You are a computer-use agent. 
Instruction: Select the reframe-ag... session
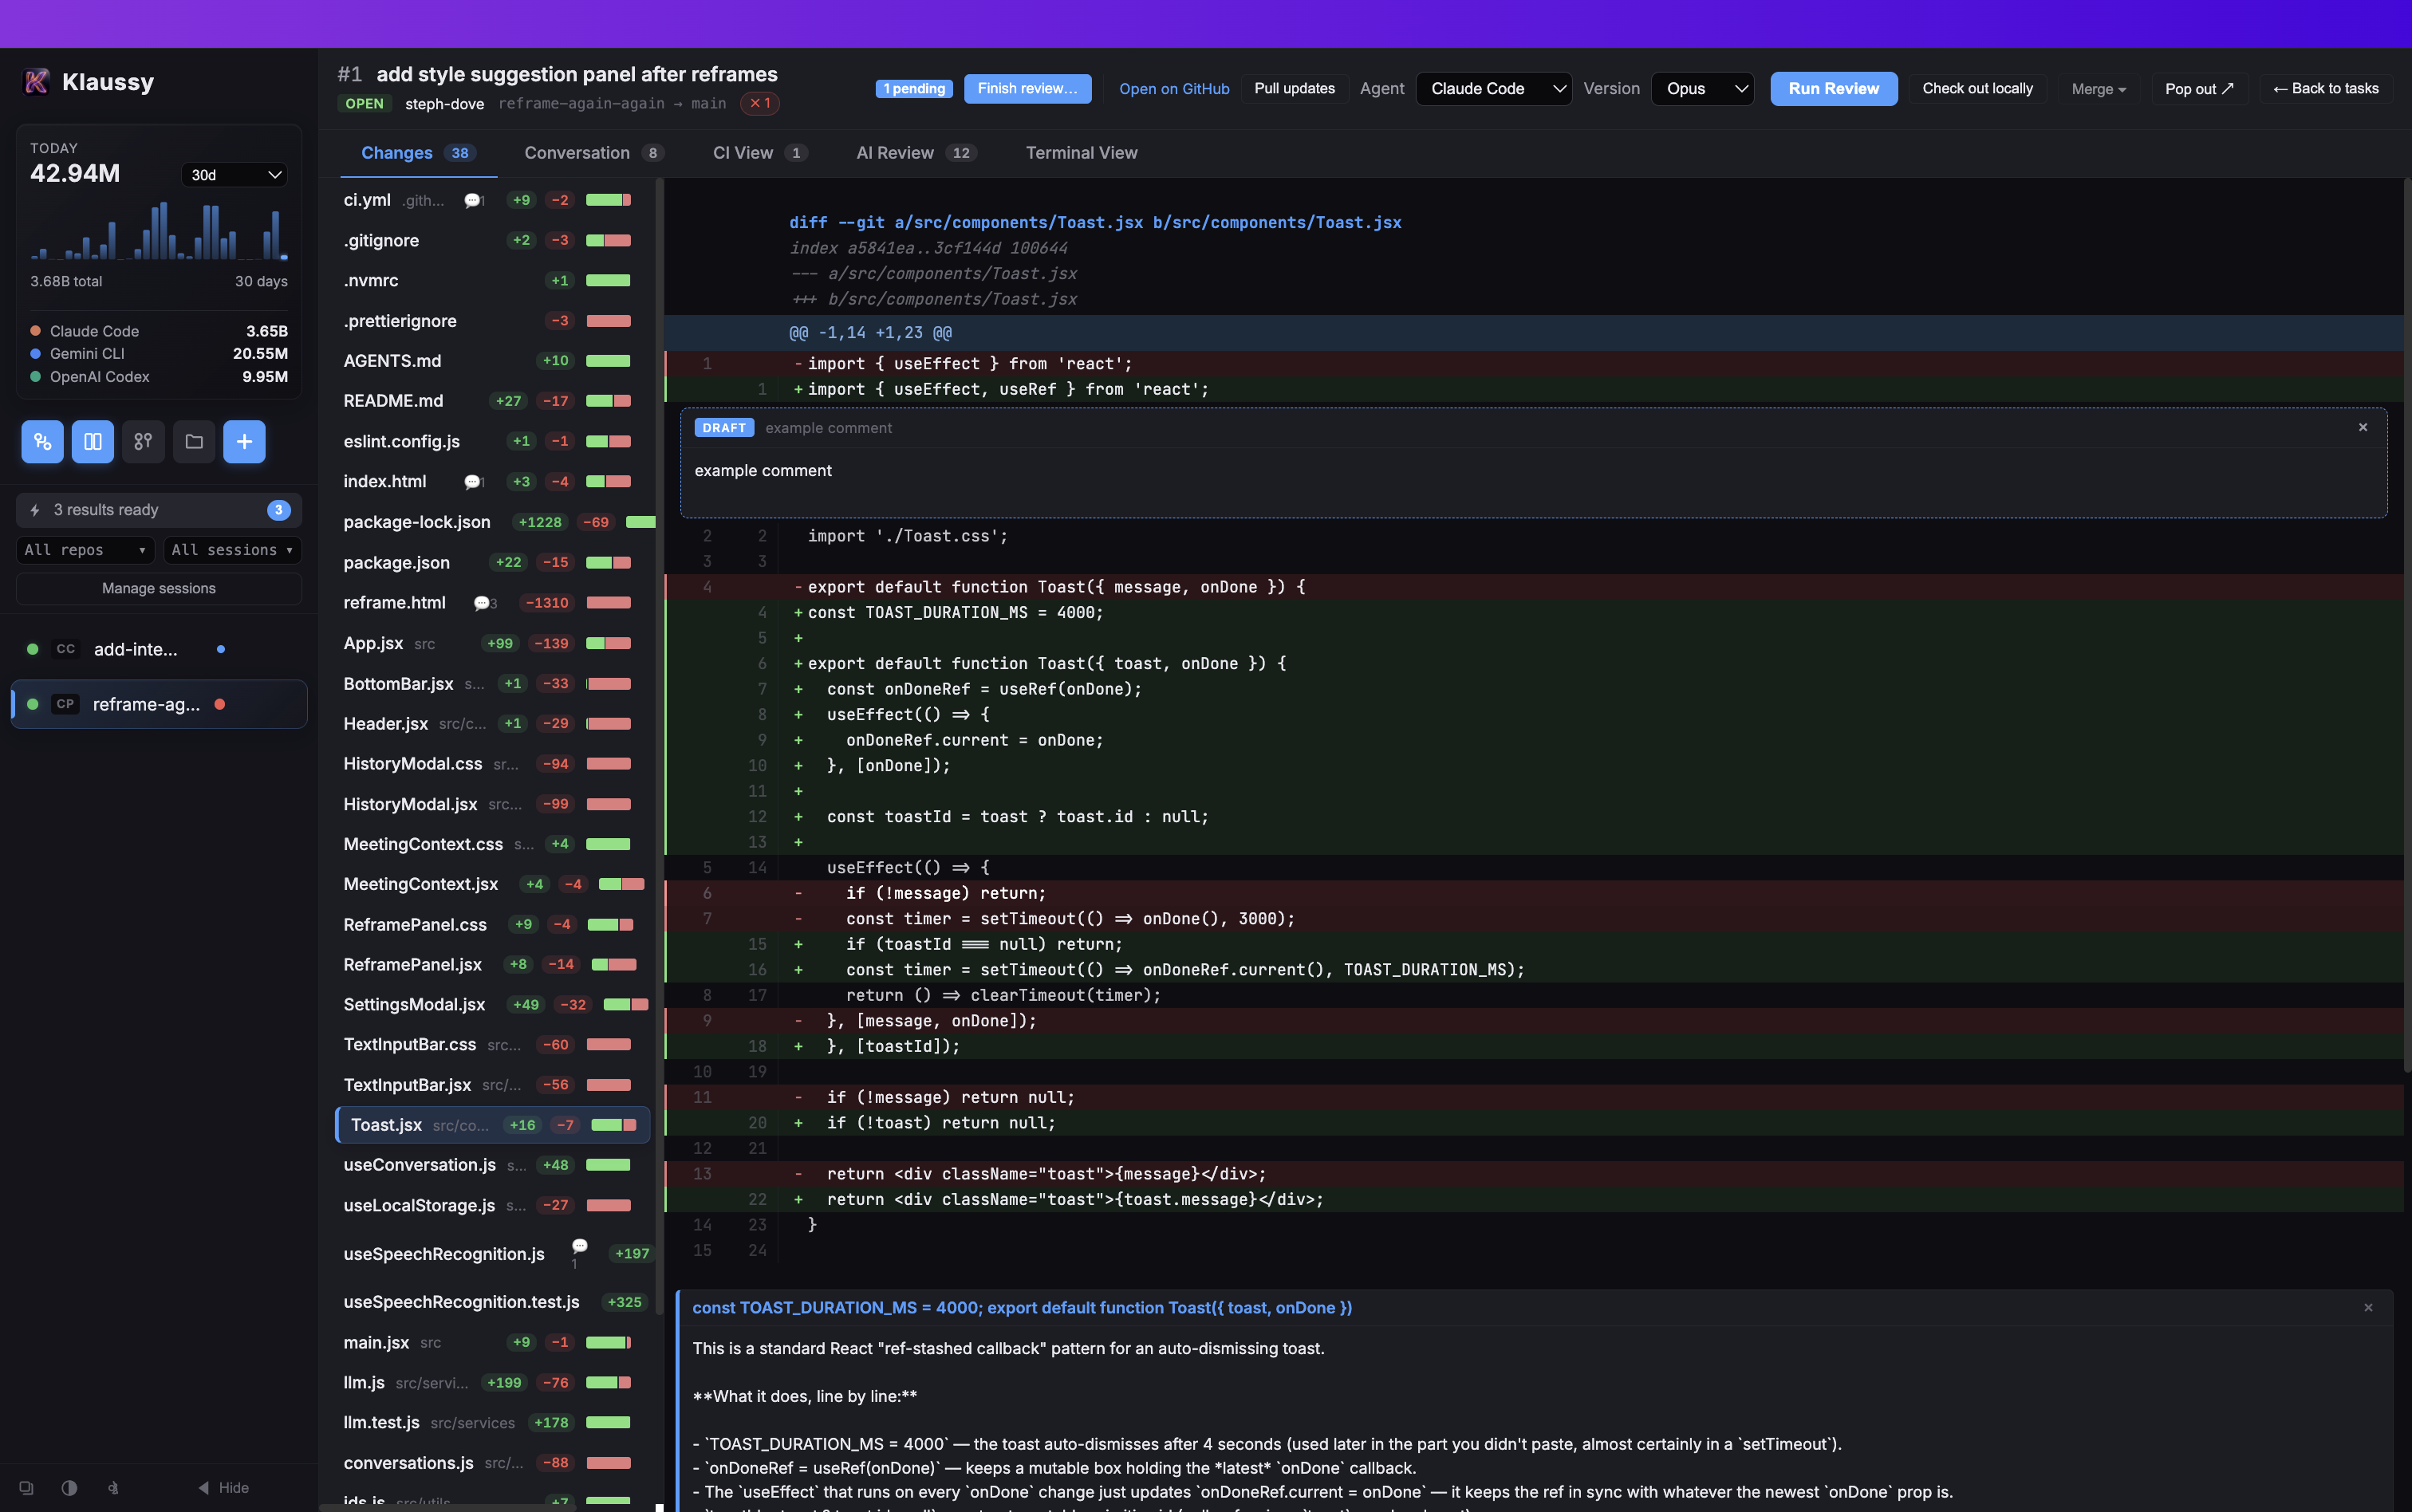tap(159, 704)
